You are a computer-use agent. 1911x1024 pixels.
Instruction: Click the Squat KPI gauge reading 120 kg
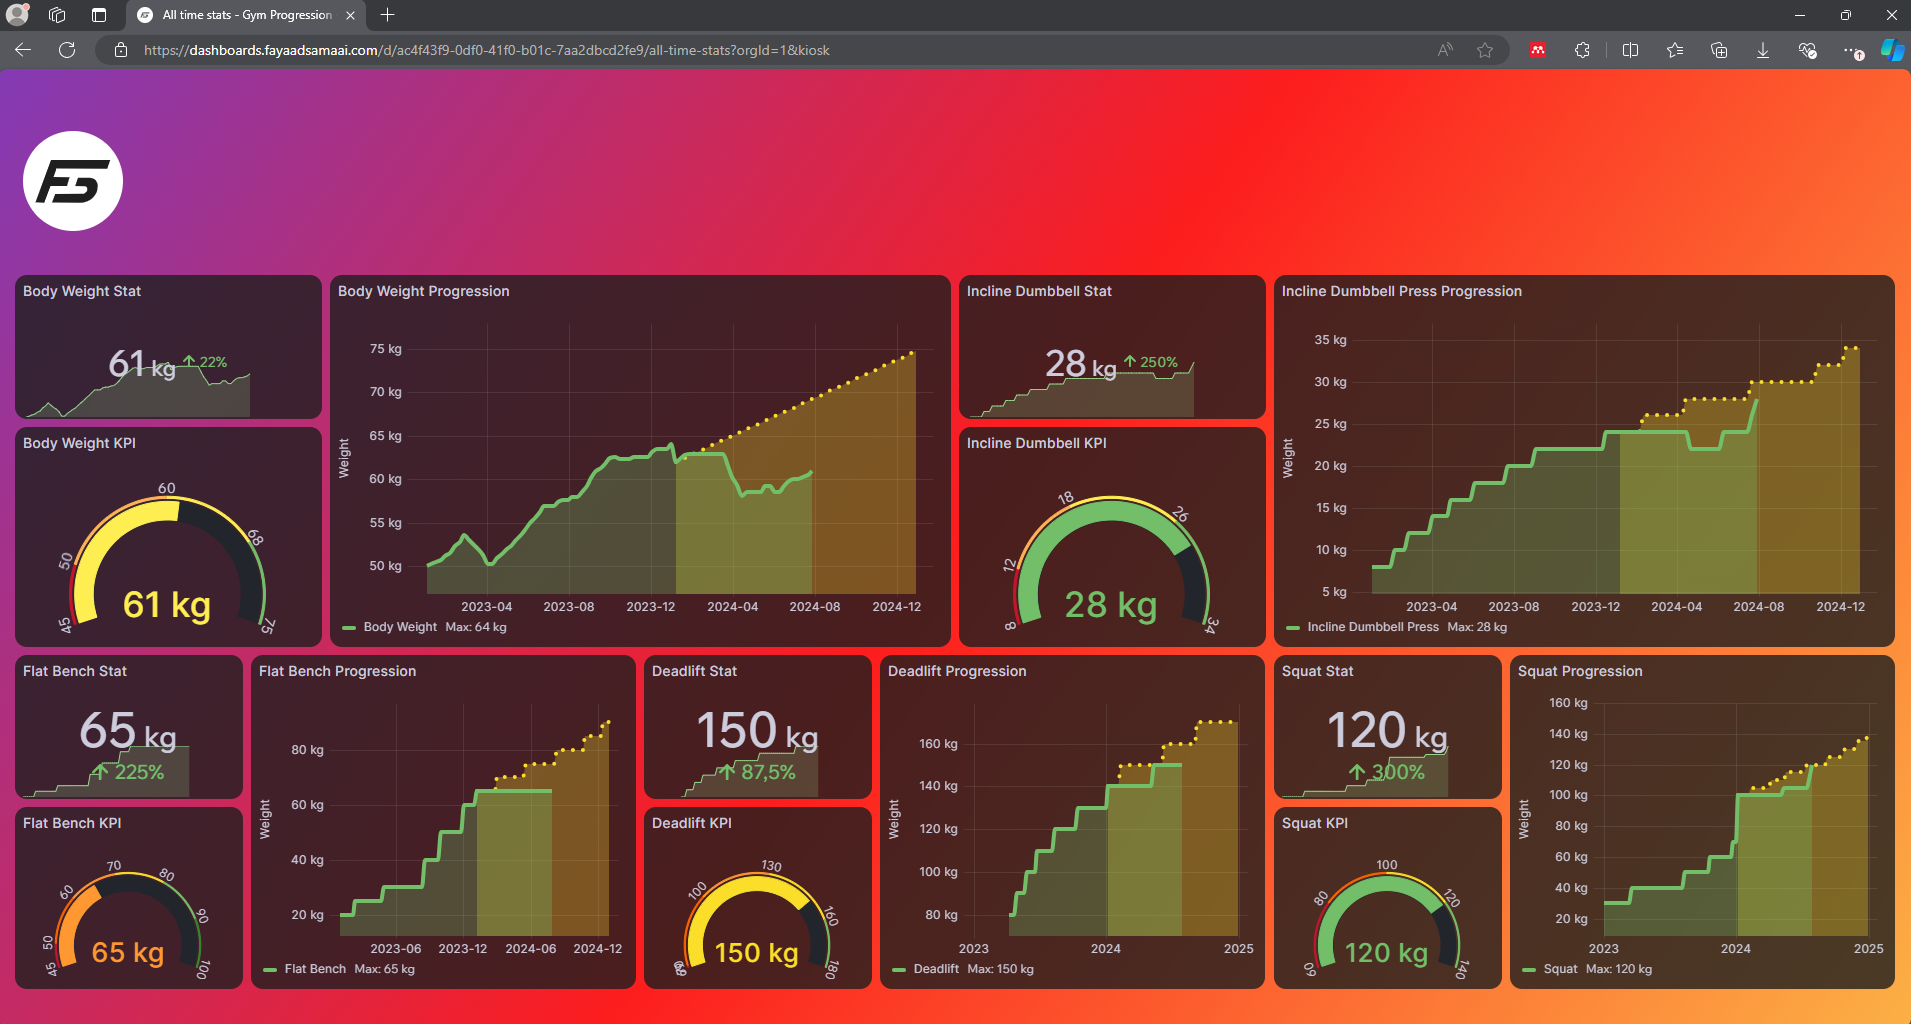pyautogui.click(x=1386, y=920)
